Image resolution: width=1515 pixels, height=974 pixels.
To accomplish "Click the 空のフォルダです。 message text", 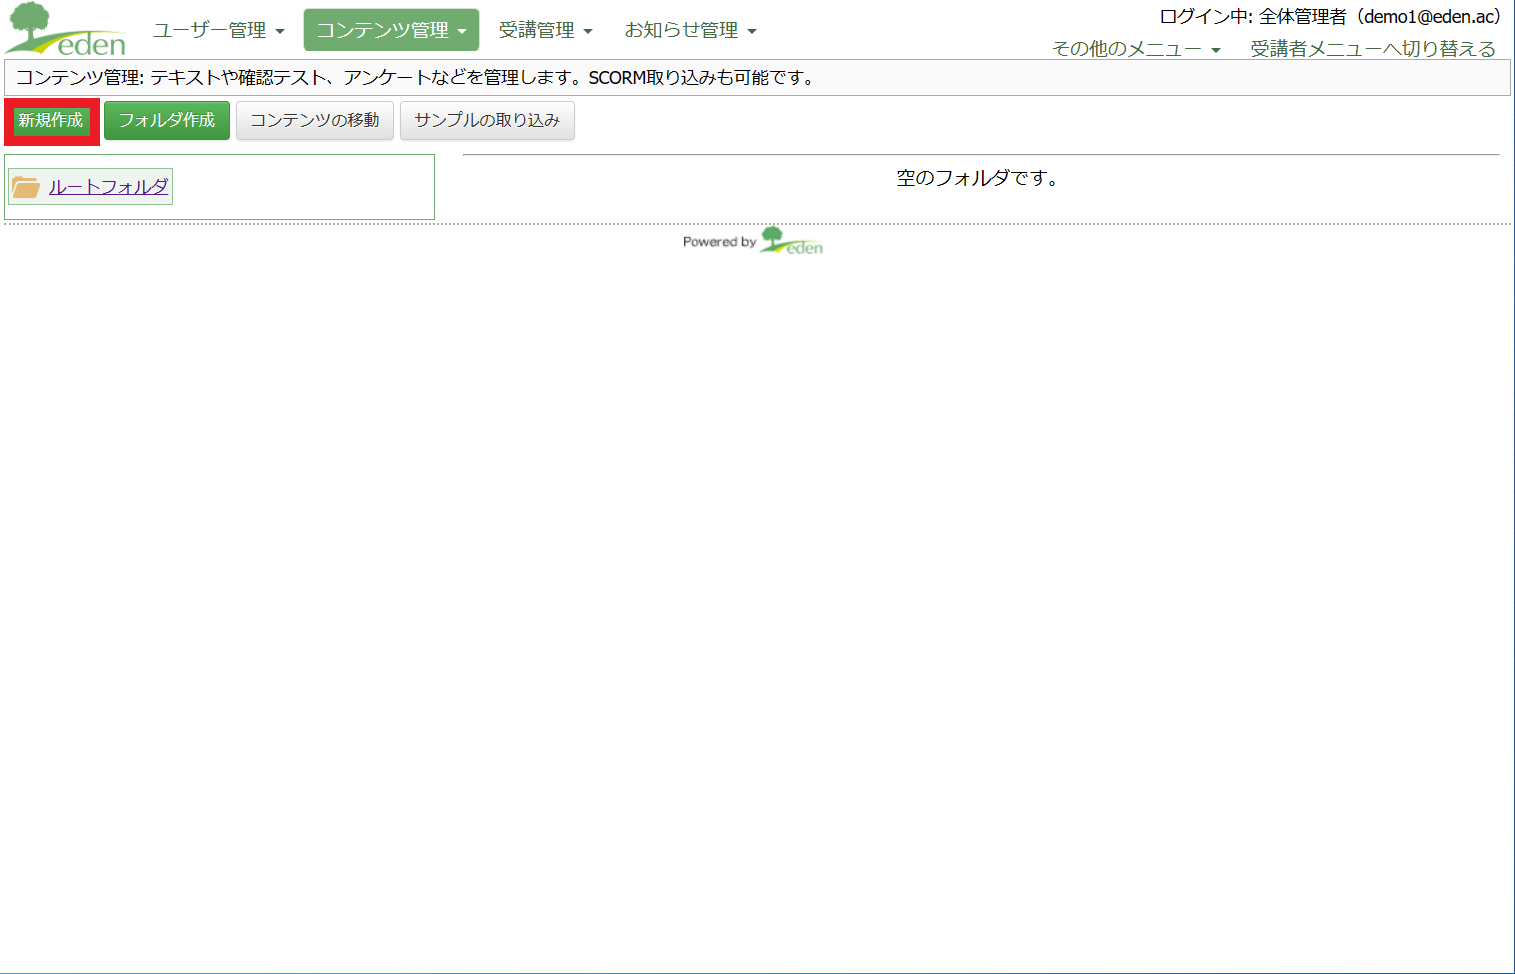I will click(x=978, y=178).
